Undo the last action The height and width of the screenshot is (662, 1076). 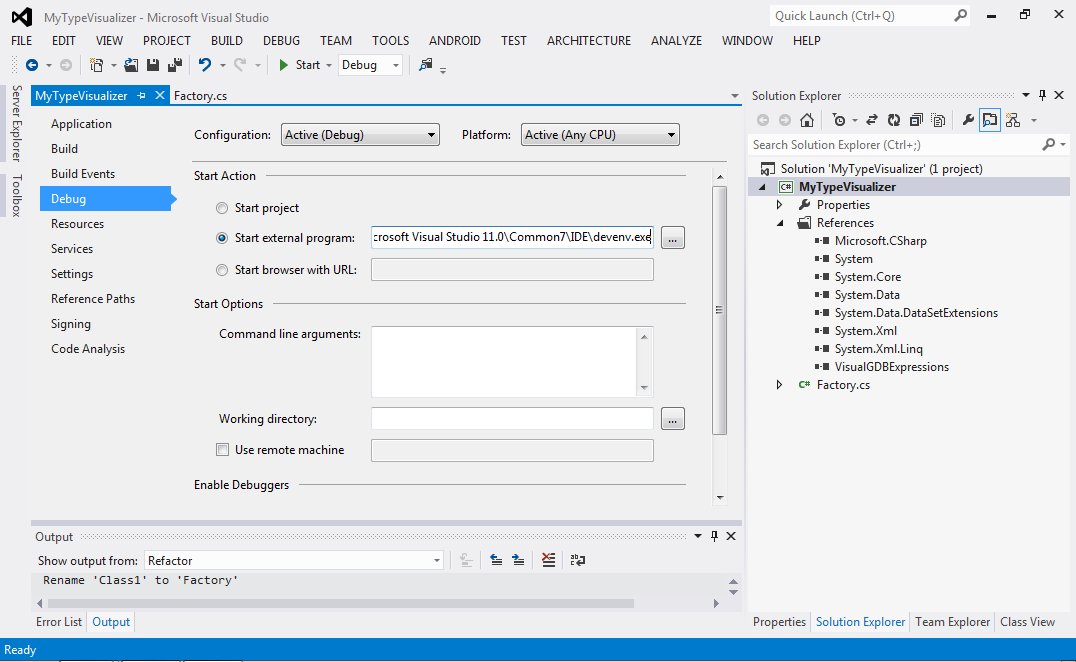click(204, 65)
